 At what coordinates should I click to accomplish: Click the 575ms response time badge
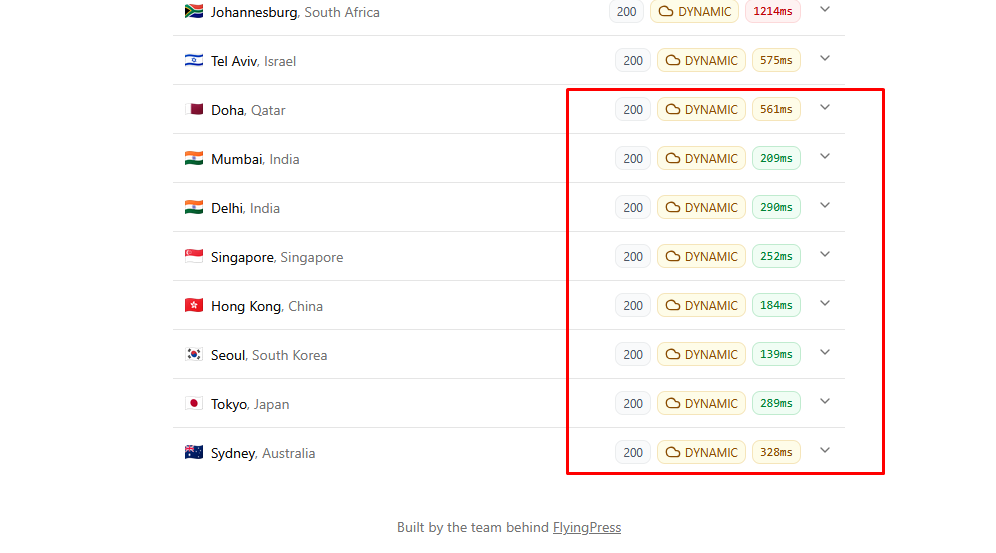coord(776,60)
